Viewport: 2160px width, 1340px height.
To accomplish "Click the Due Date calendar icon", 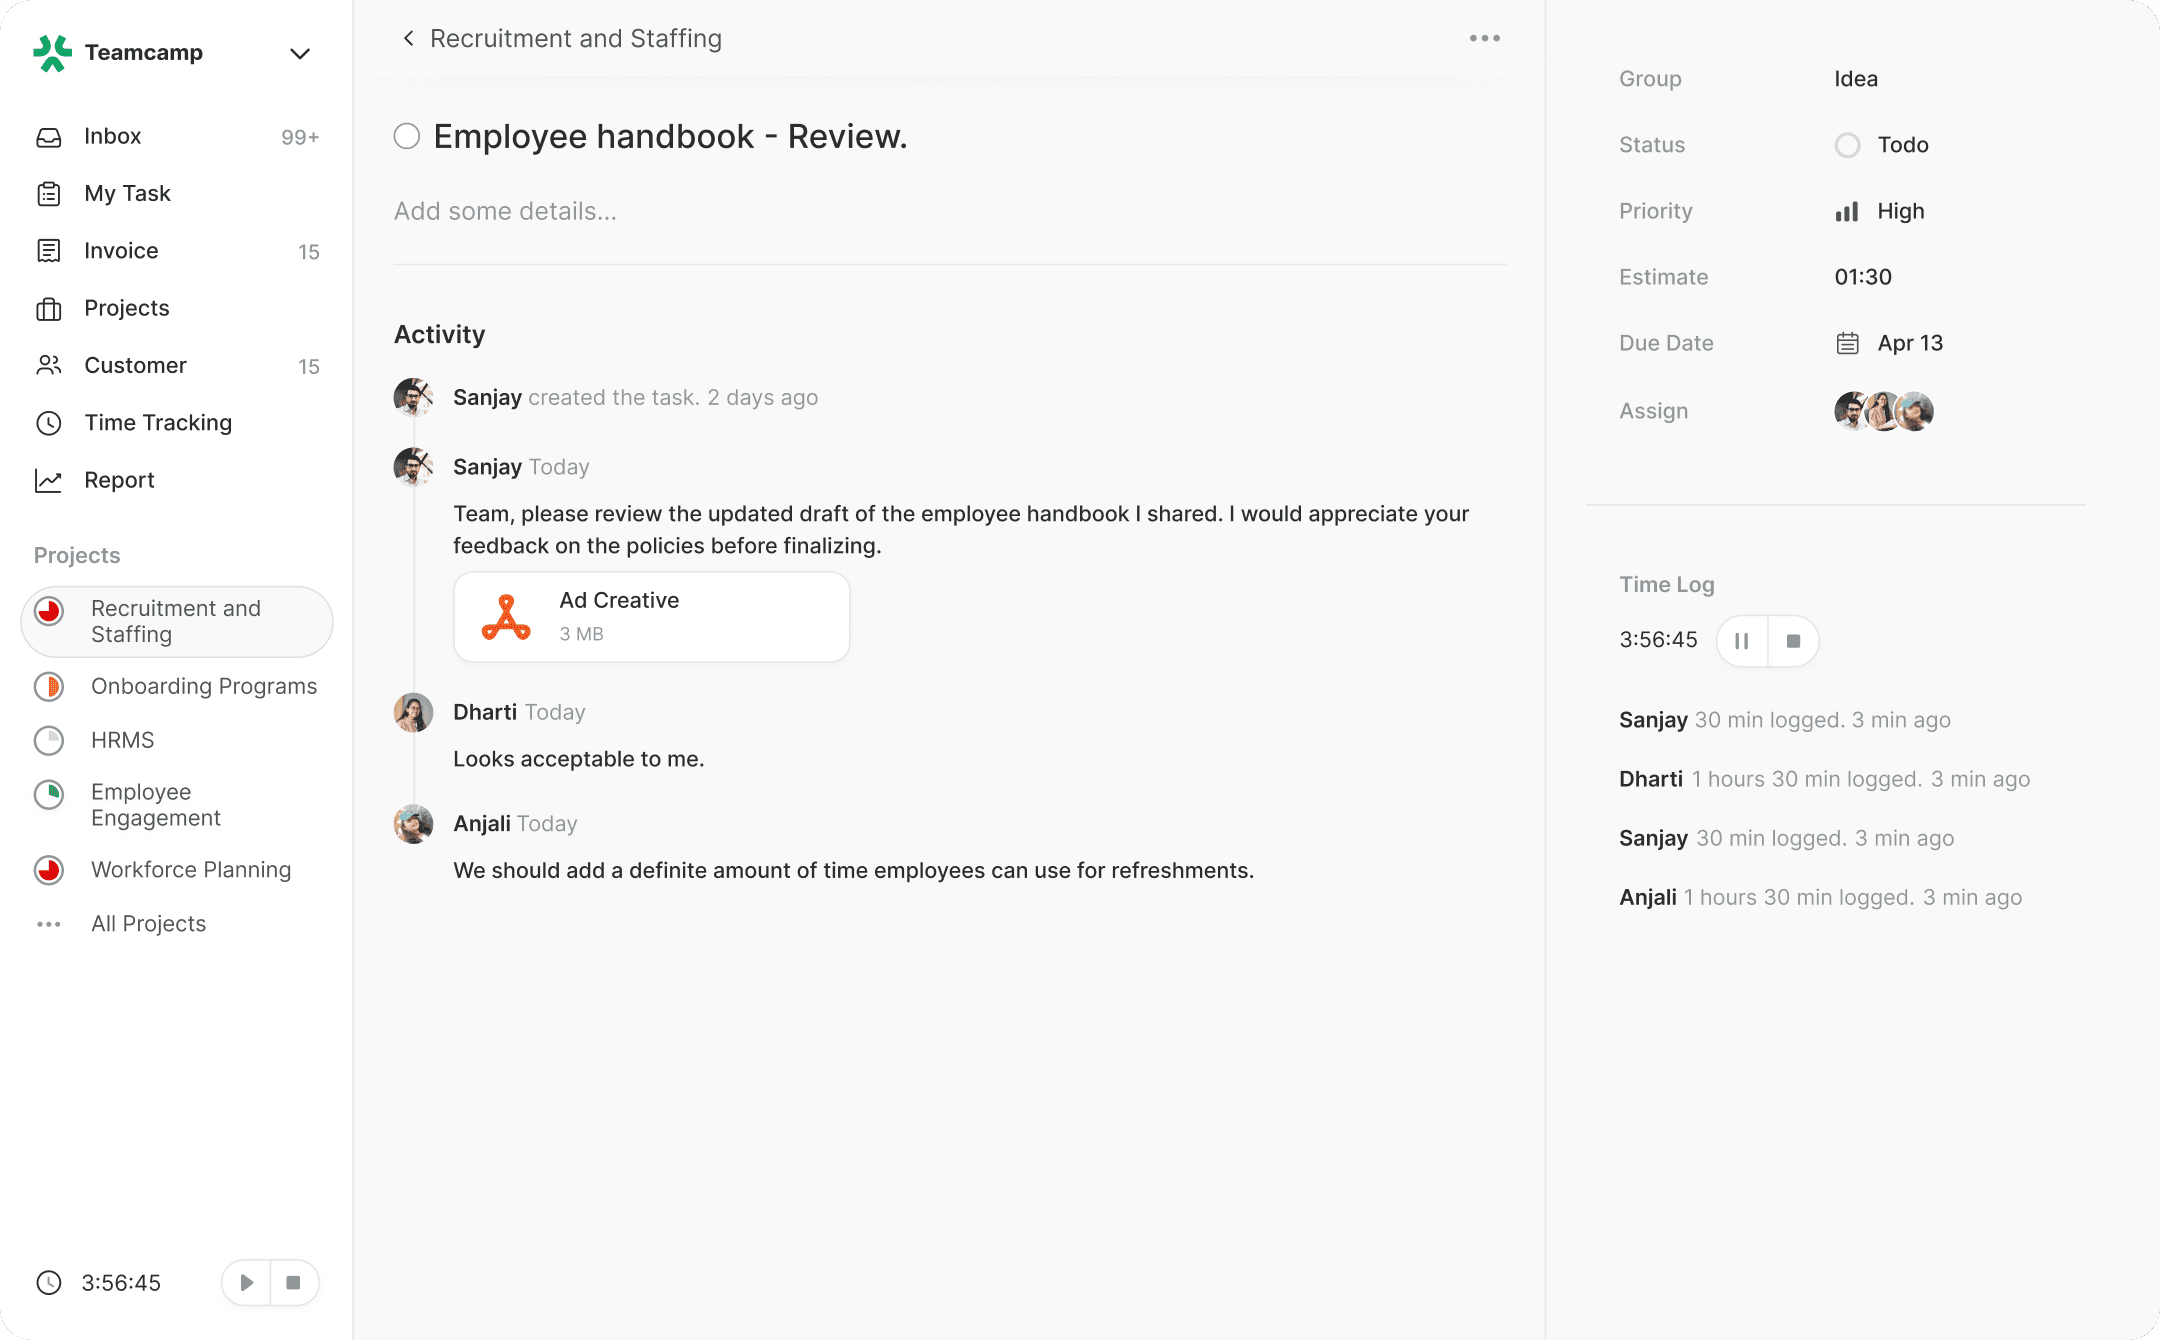I will click(1847, 343).
